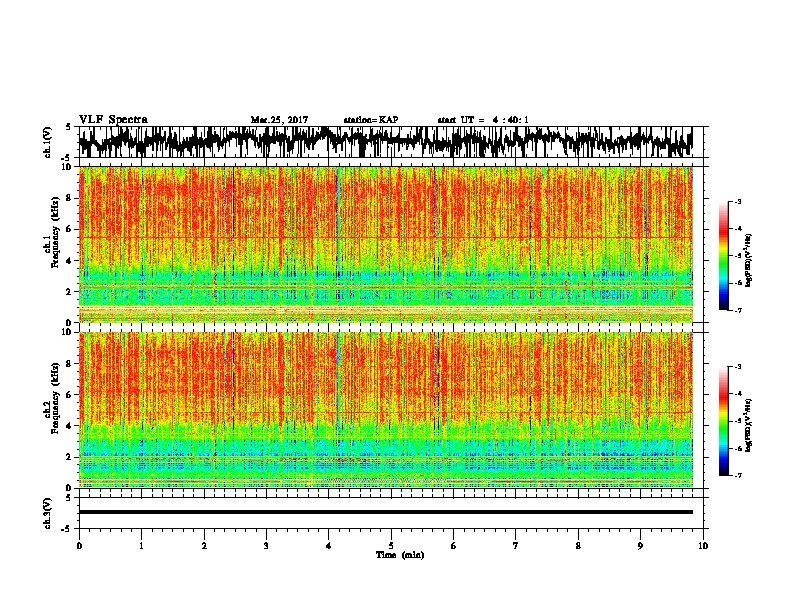Viewport: 792px width, 612px height.
Task: Select the "Time (min)" x-axis label
Action: (400, 555)
